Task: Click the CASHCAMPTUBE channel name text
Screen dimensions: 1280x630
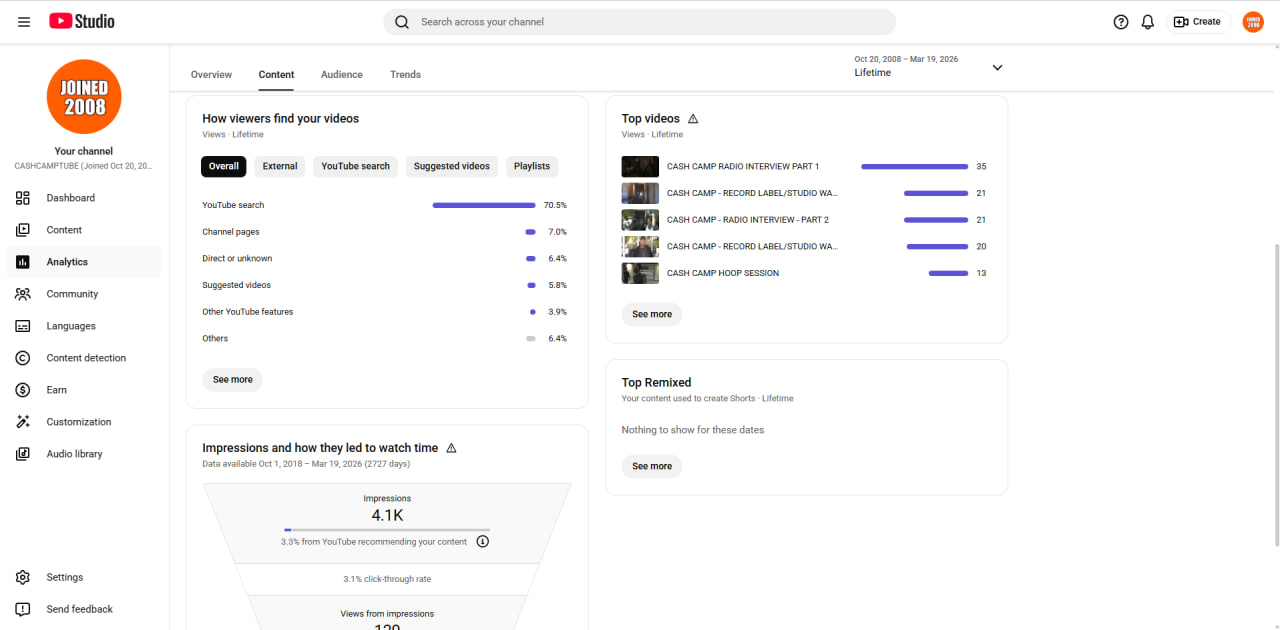Action: click(84, 166)
